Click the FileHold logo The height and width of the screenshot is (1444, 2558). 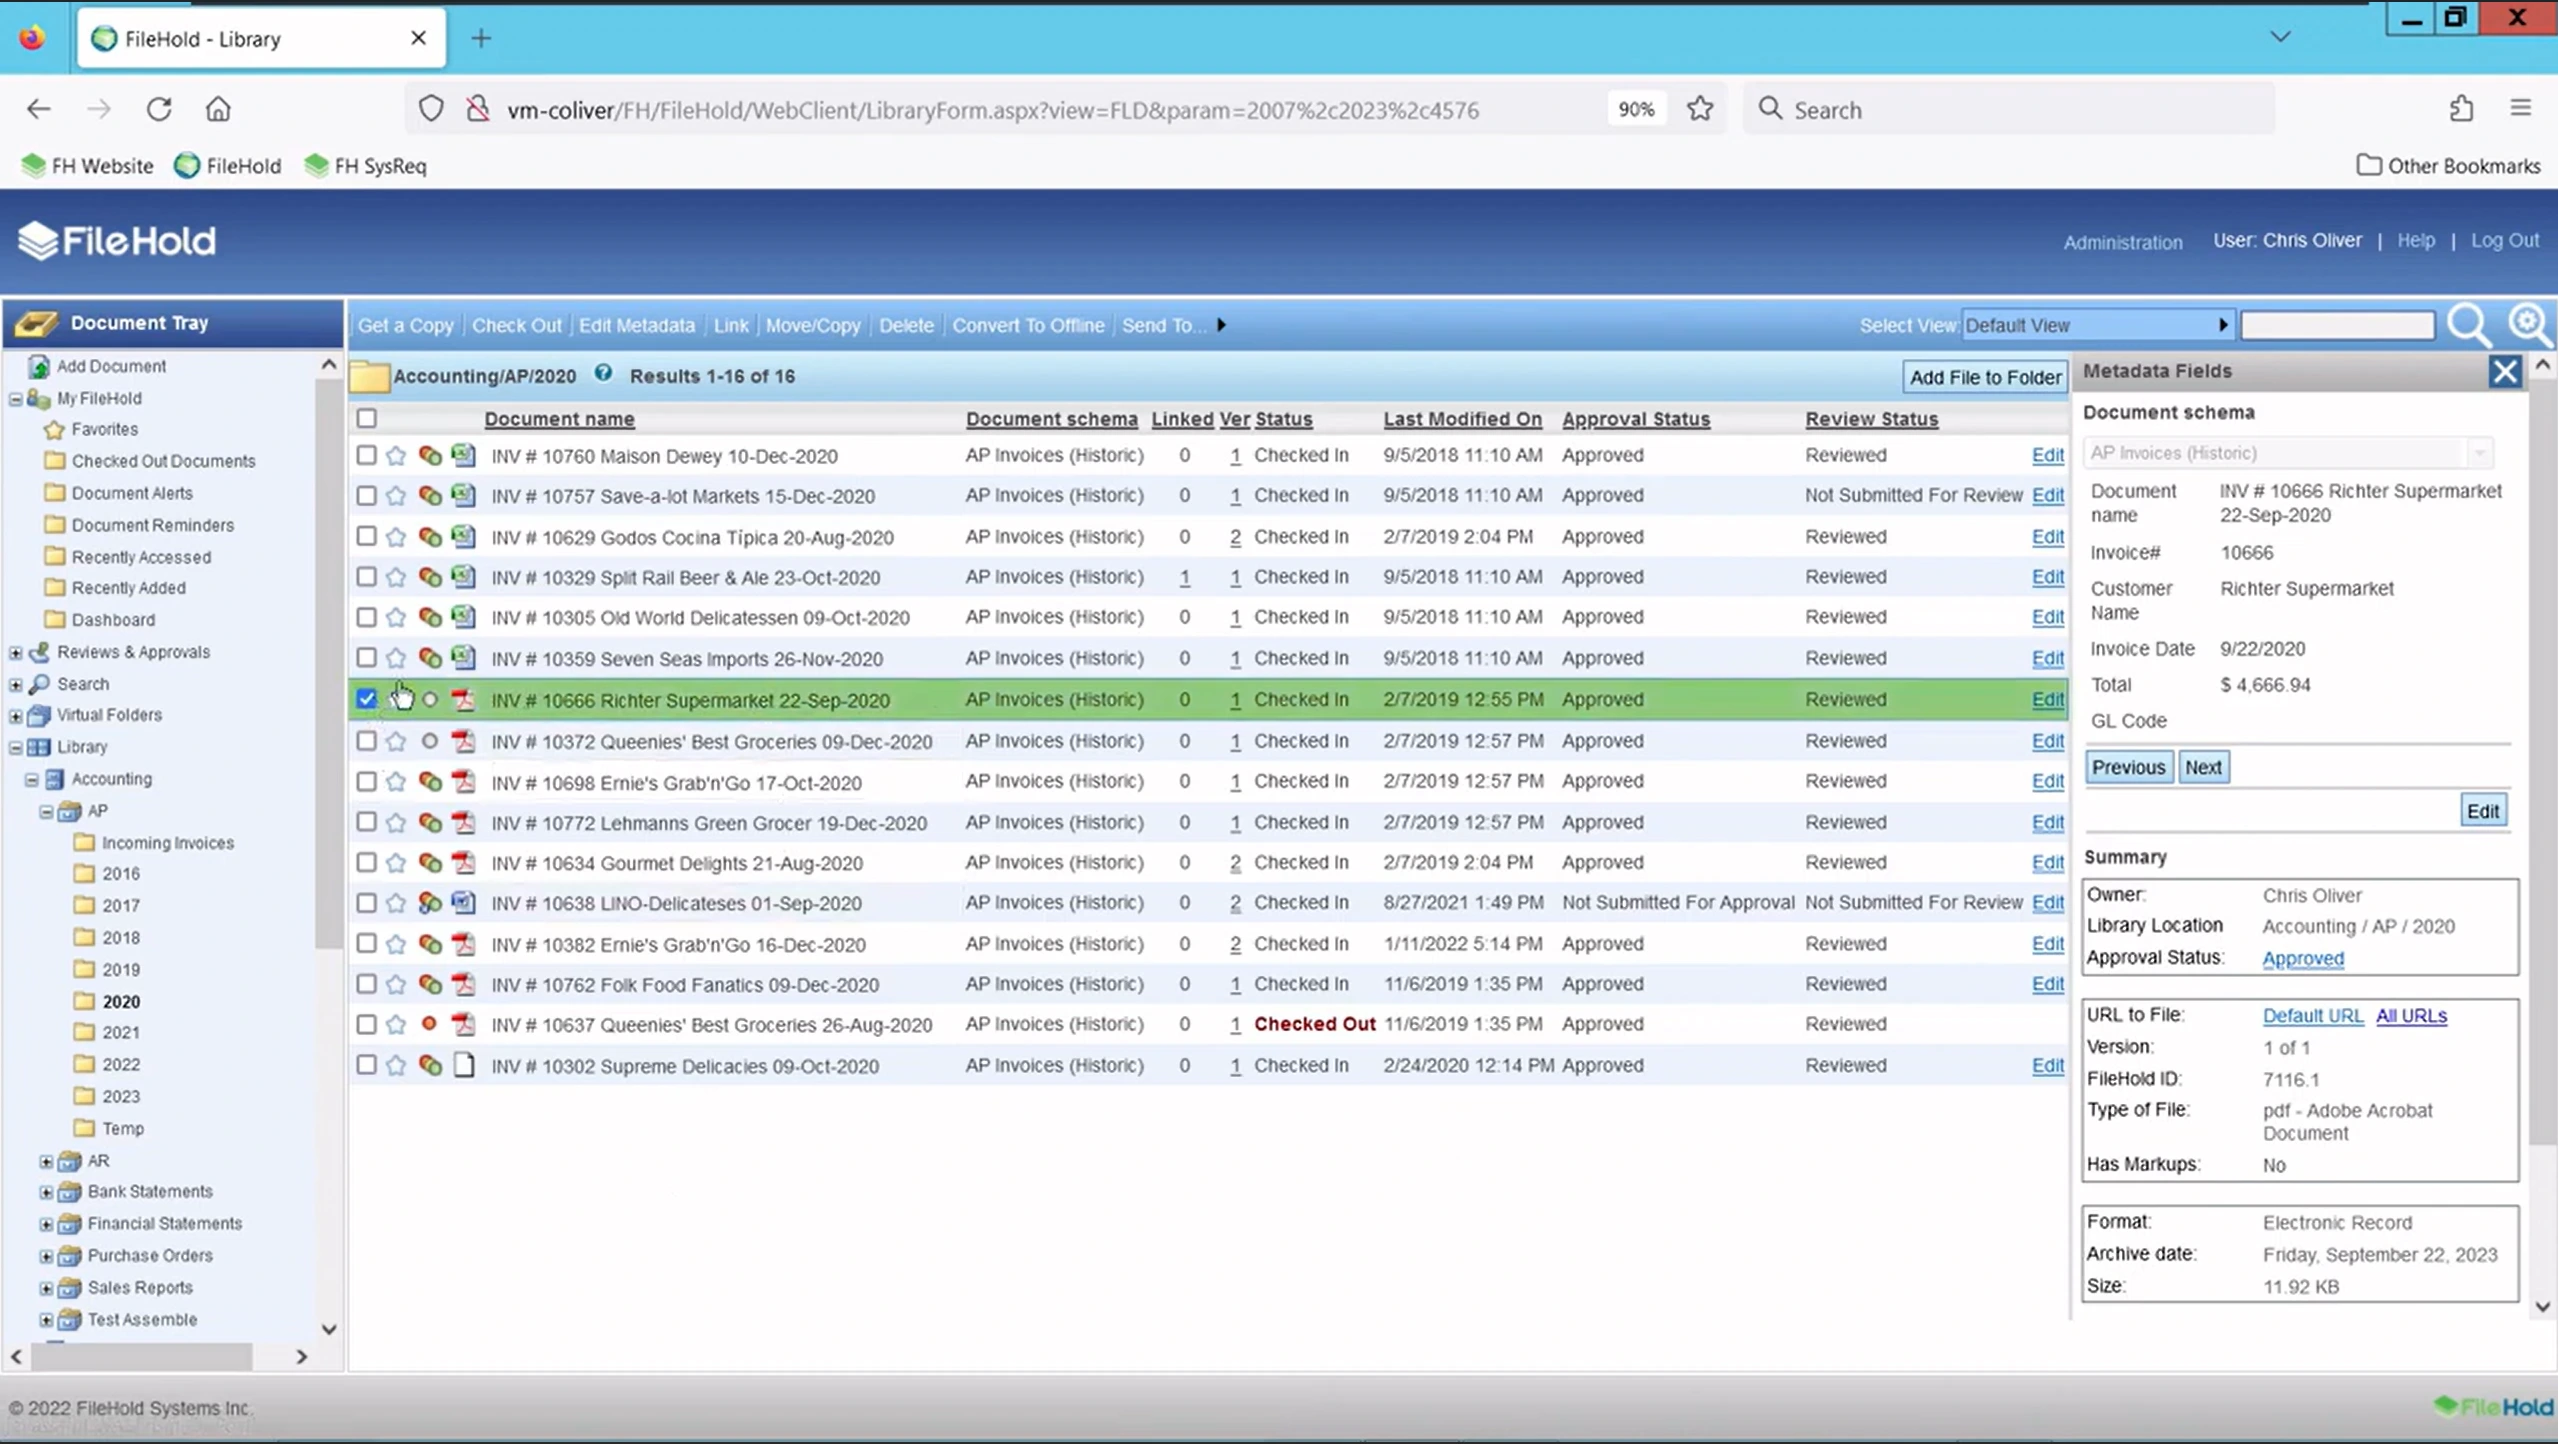[x=117, y=241]
